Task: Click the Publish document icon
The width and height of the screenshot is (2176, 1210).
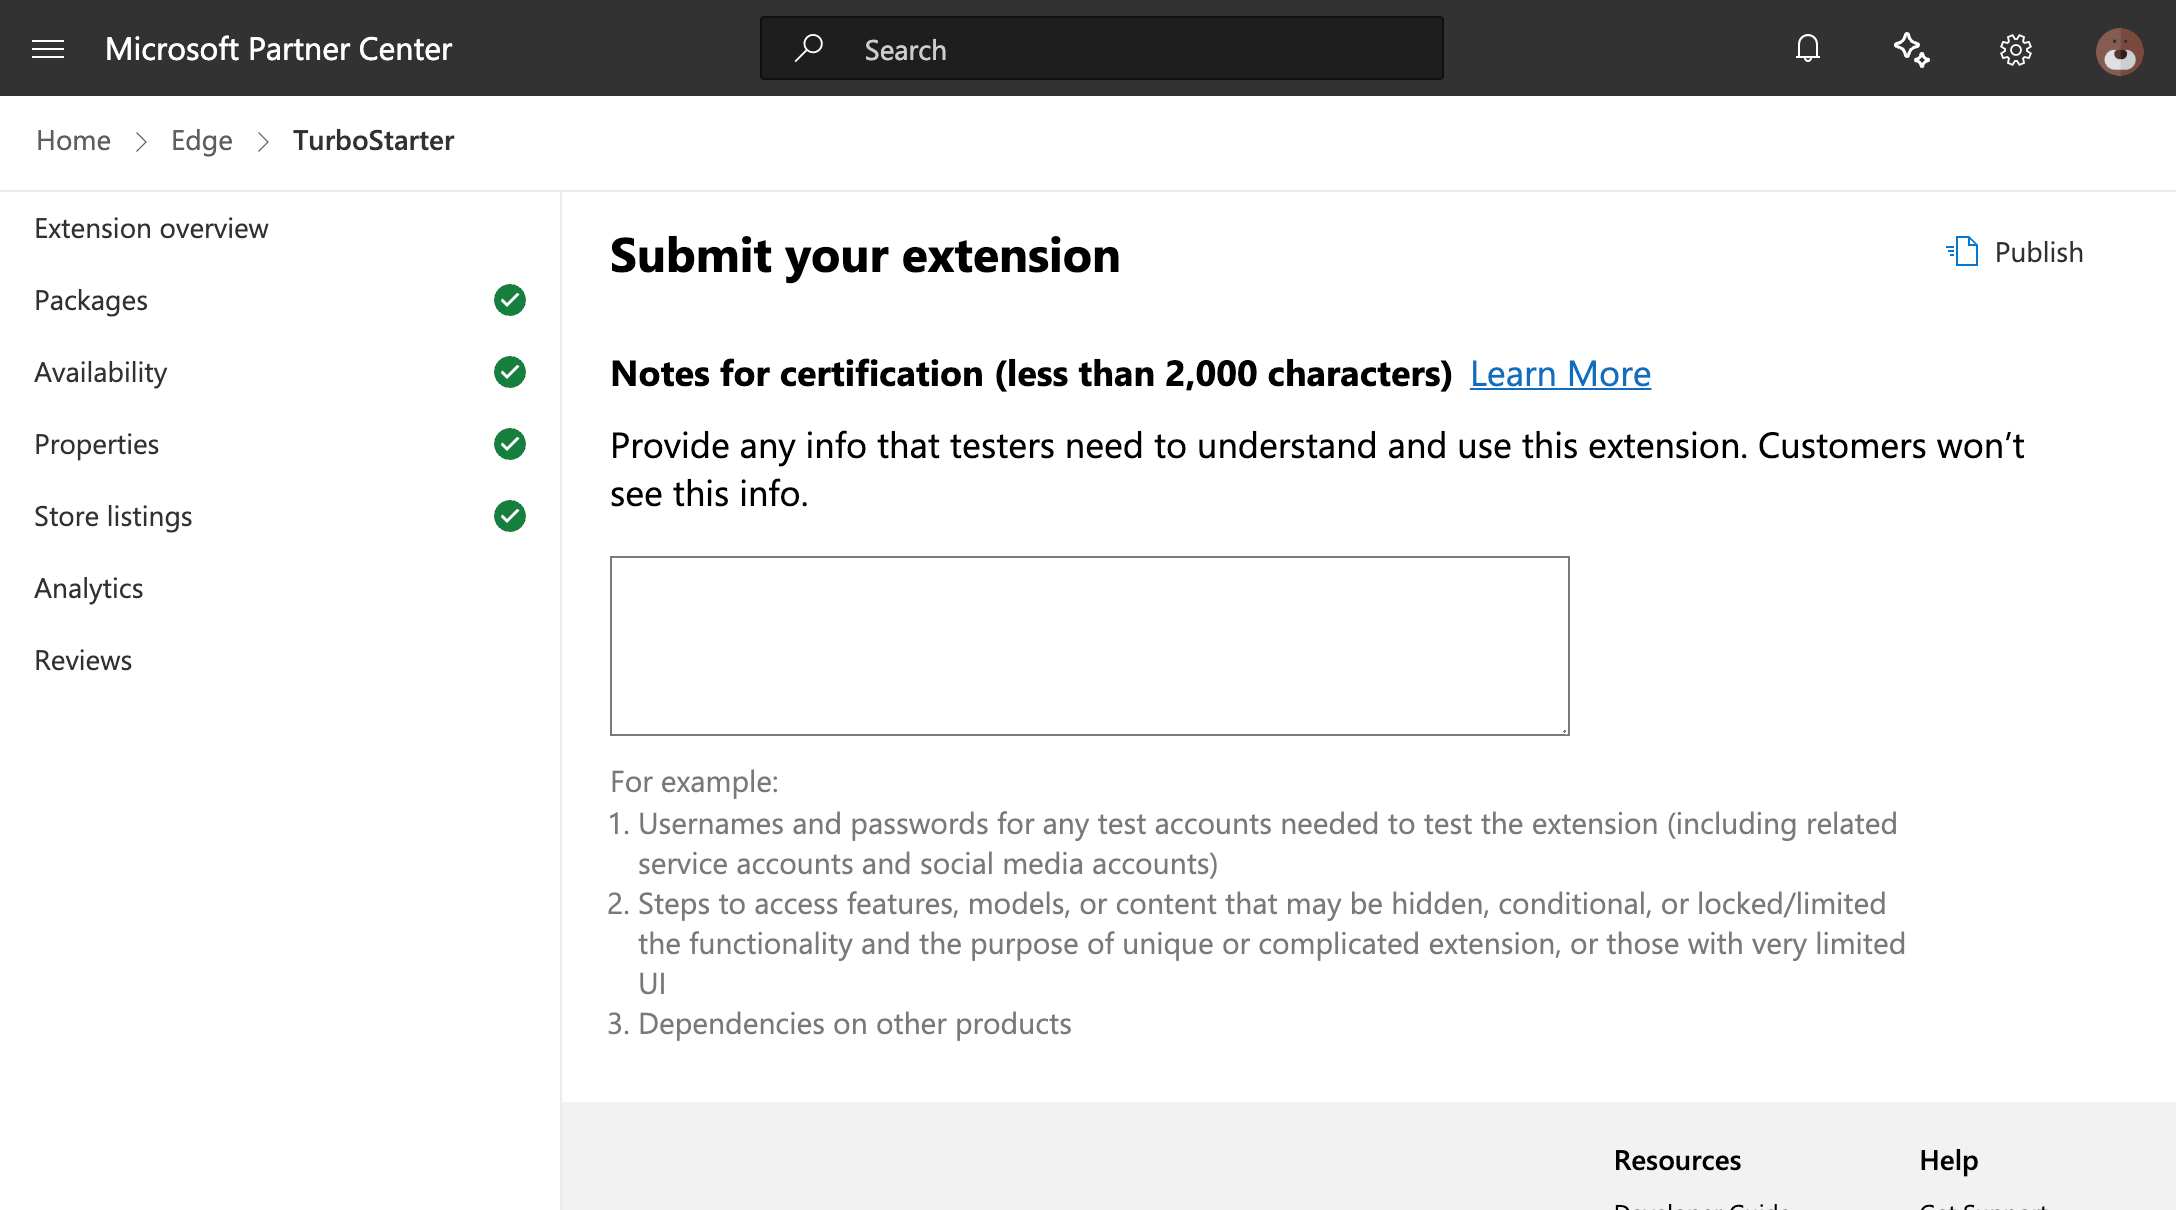Action: tap(1963, 251)
